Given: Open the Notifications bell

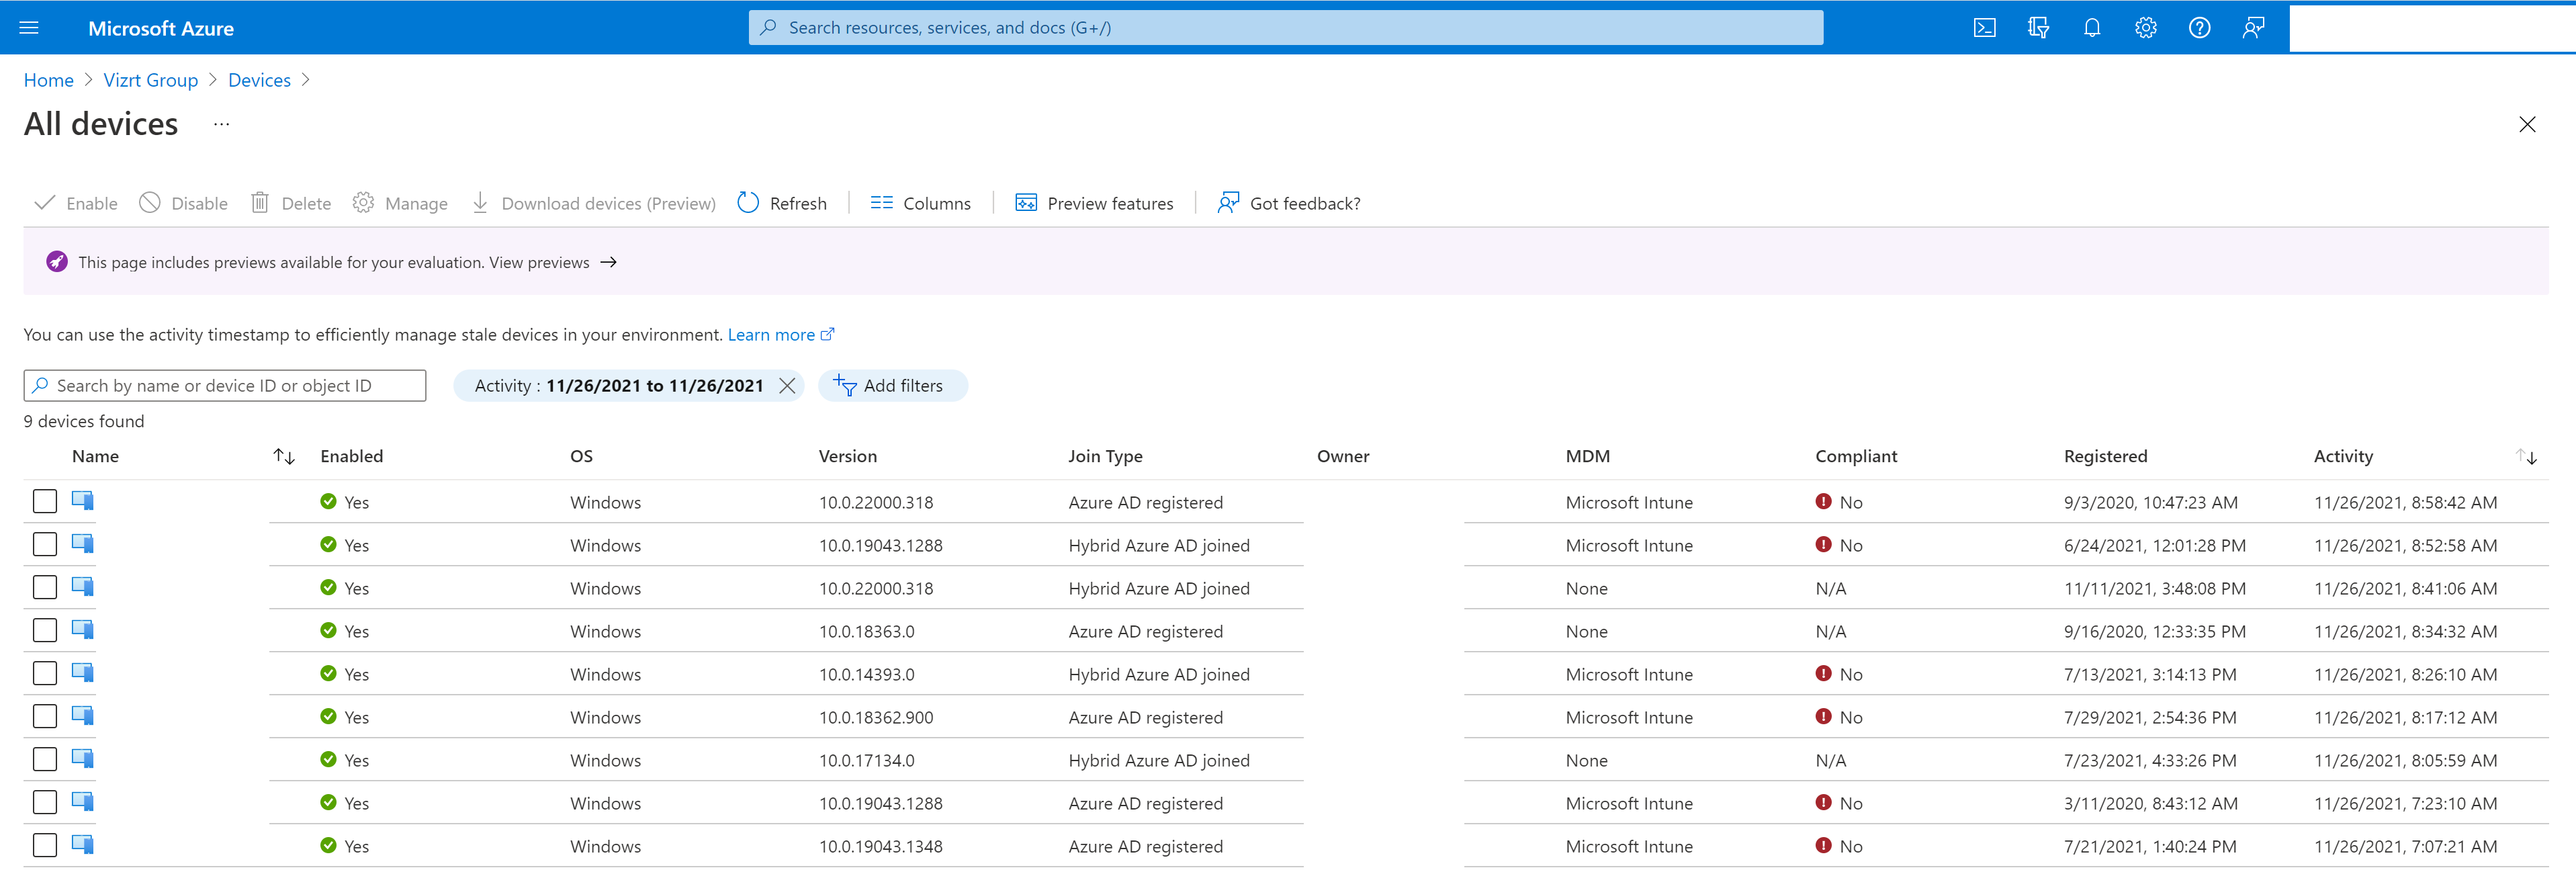Looking at the screenshot, I should 2092,28.
